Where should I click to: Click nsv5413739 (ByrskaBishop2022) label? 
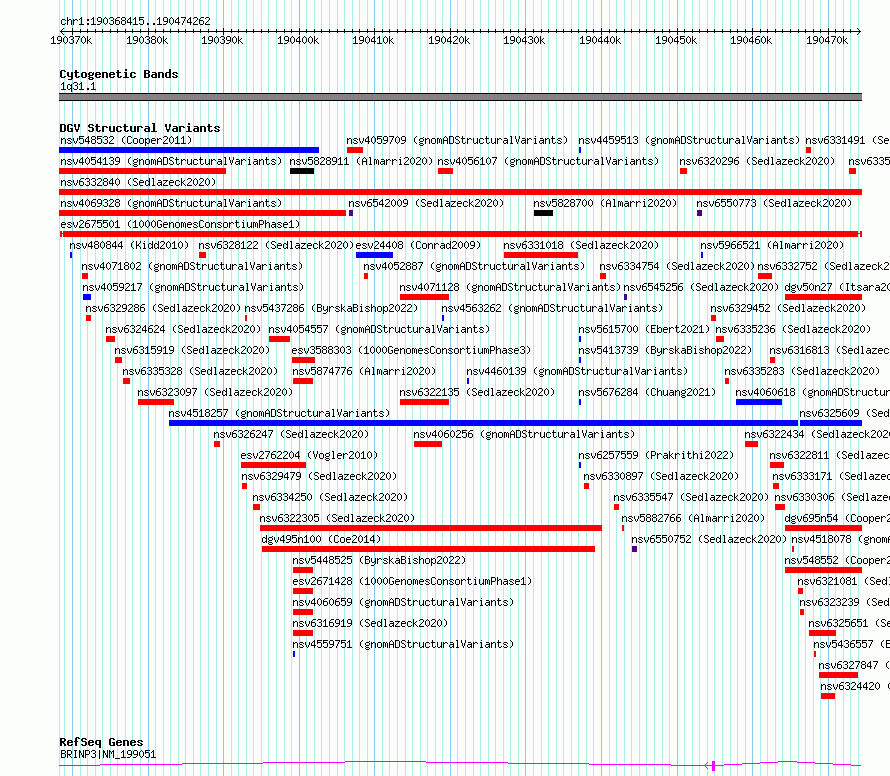pos(665,350)
